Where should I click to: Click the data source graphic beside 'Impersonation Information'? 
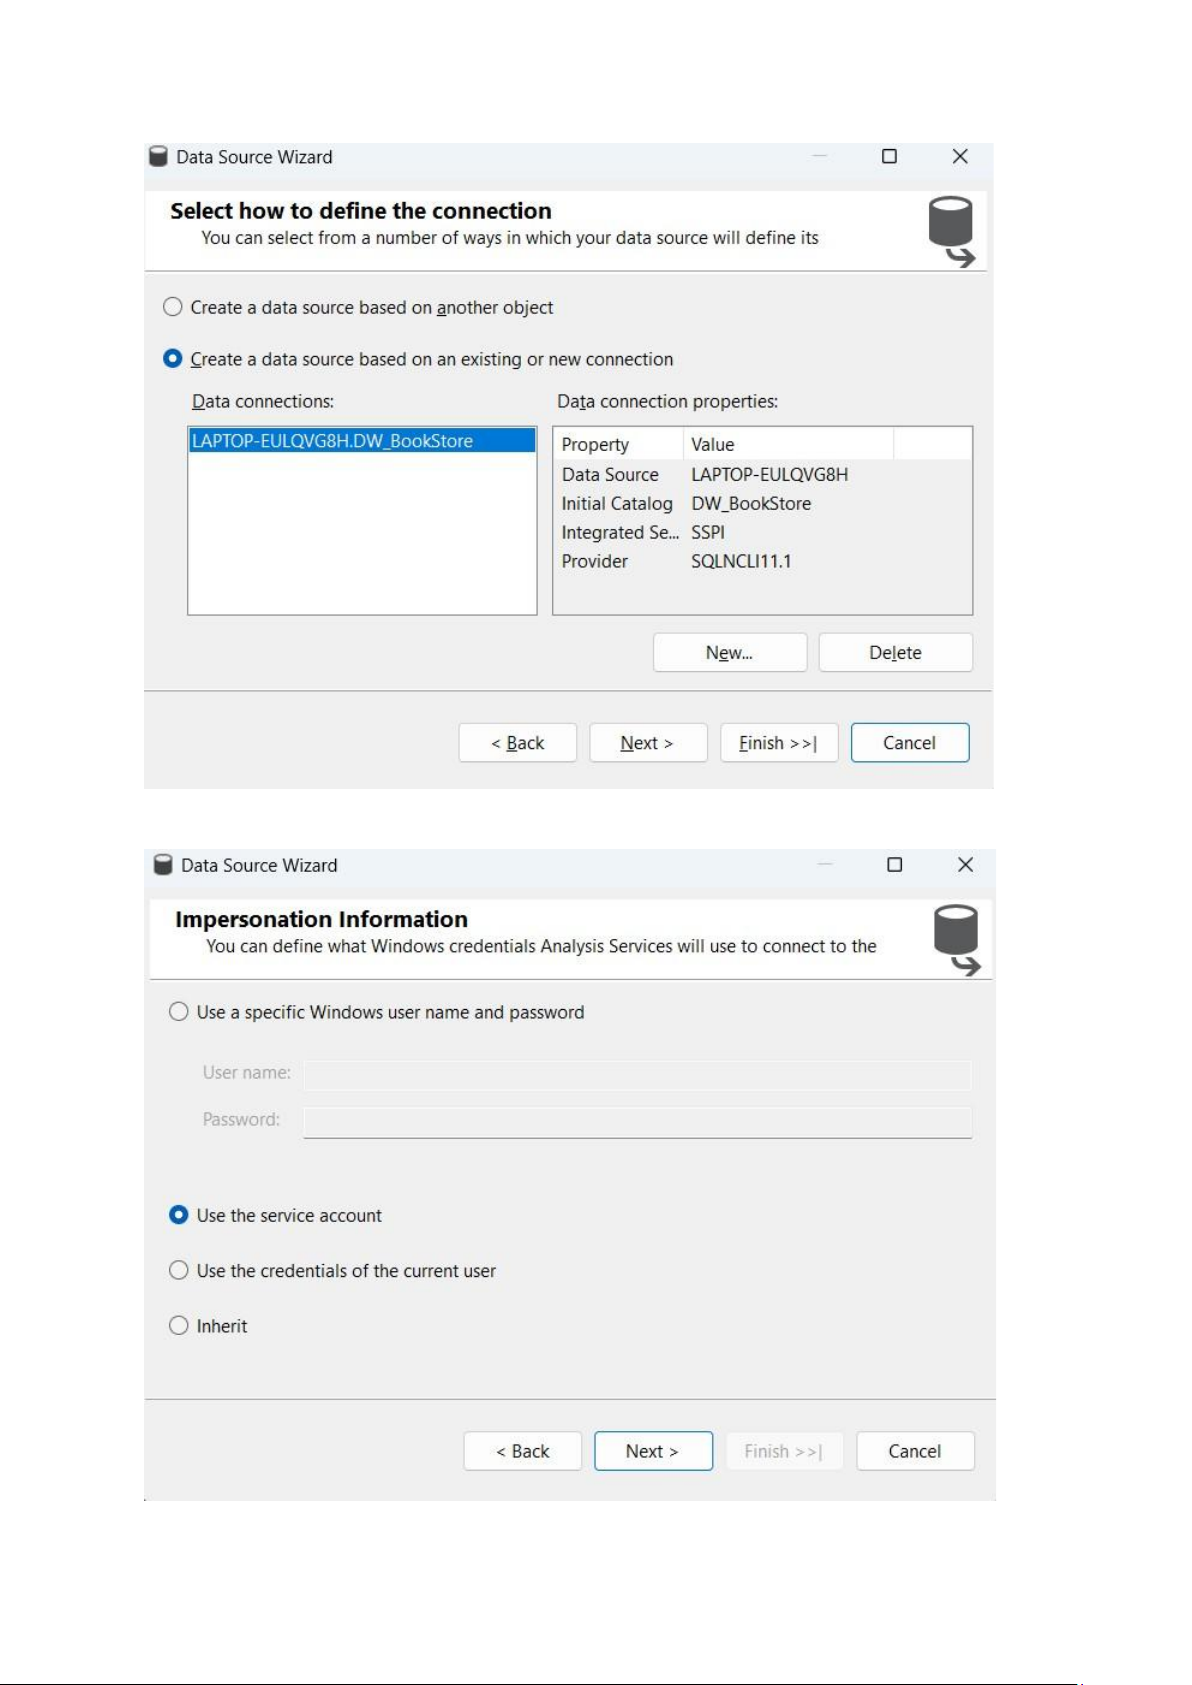(x=957, y=939)
